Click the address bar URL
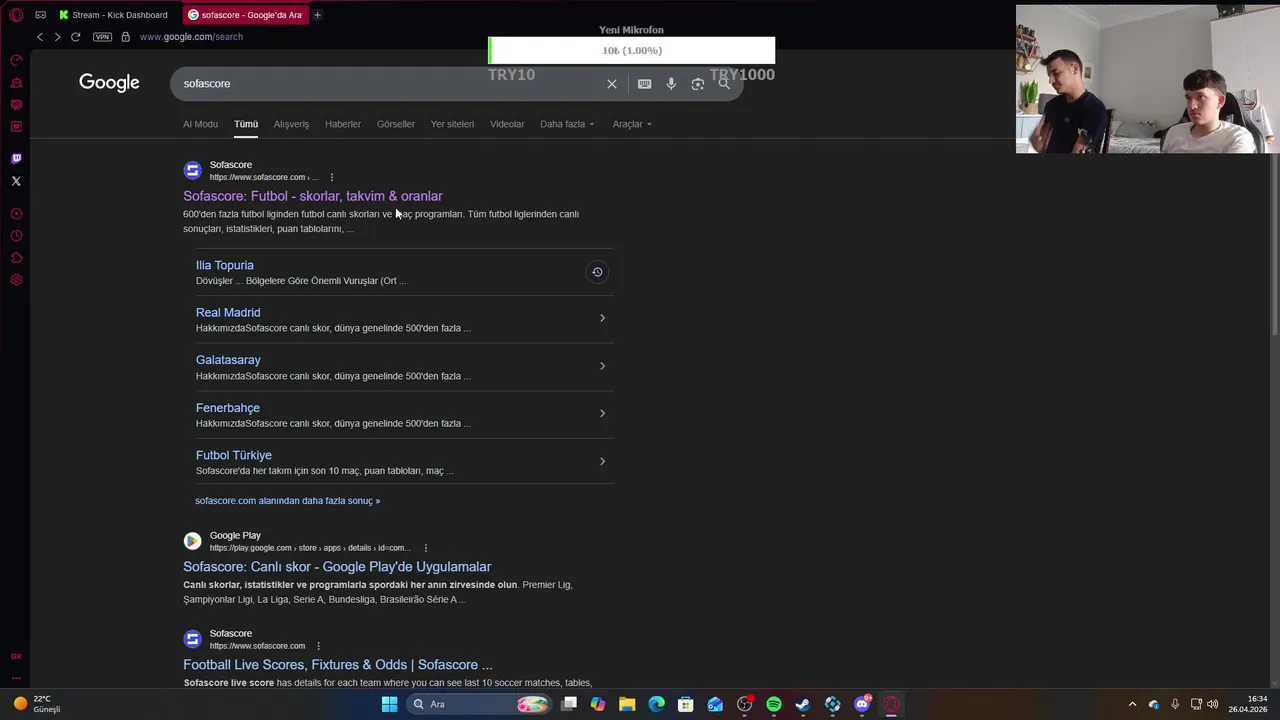This screenshot has height=720, width=1280. (x=191, y=37)
